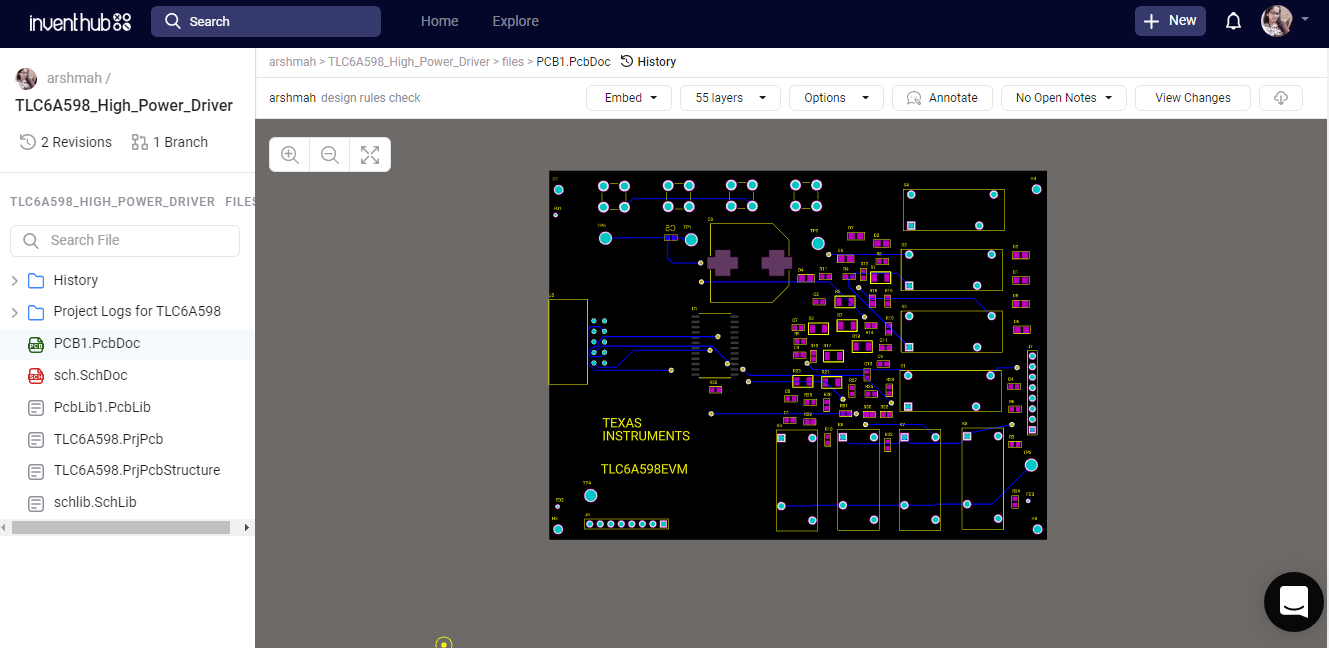
Task: Click the Search File input
Action: coord(125,240)
